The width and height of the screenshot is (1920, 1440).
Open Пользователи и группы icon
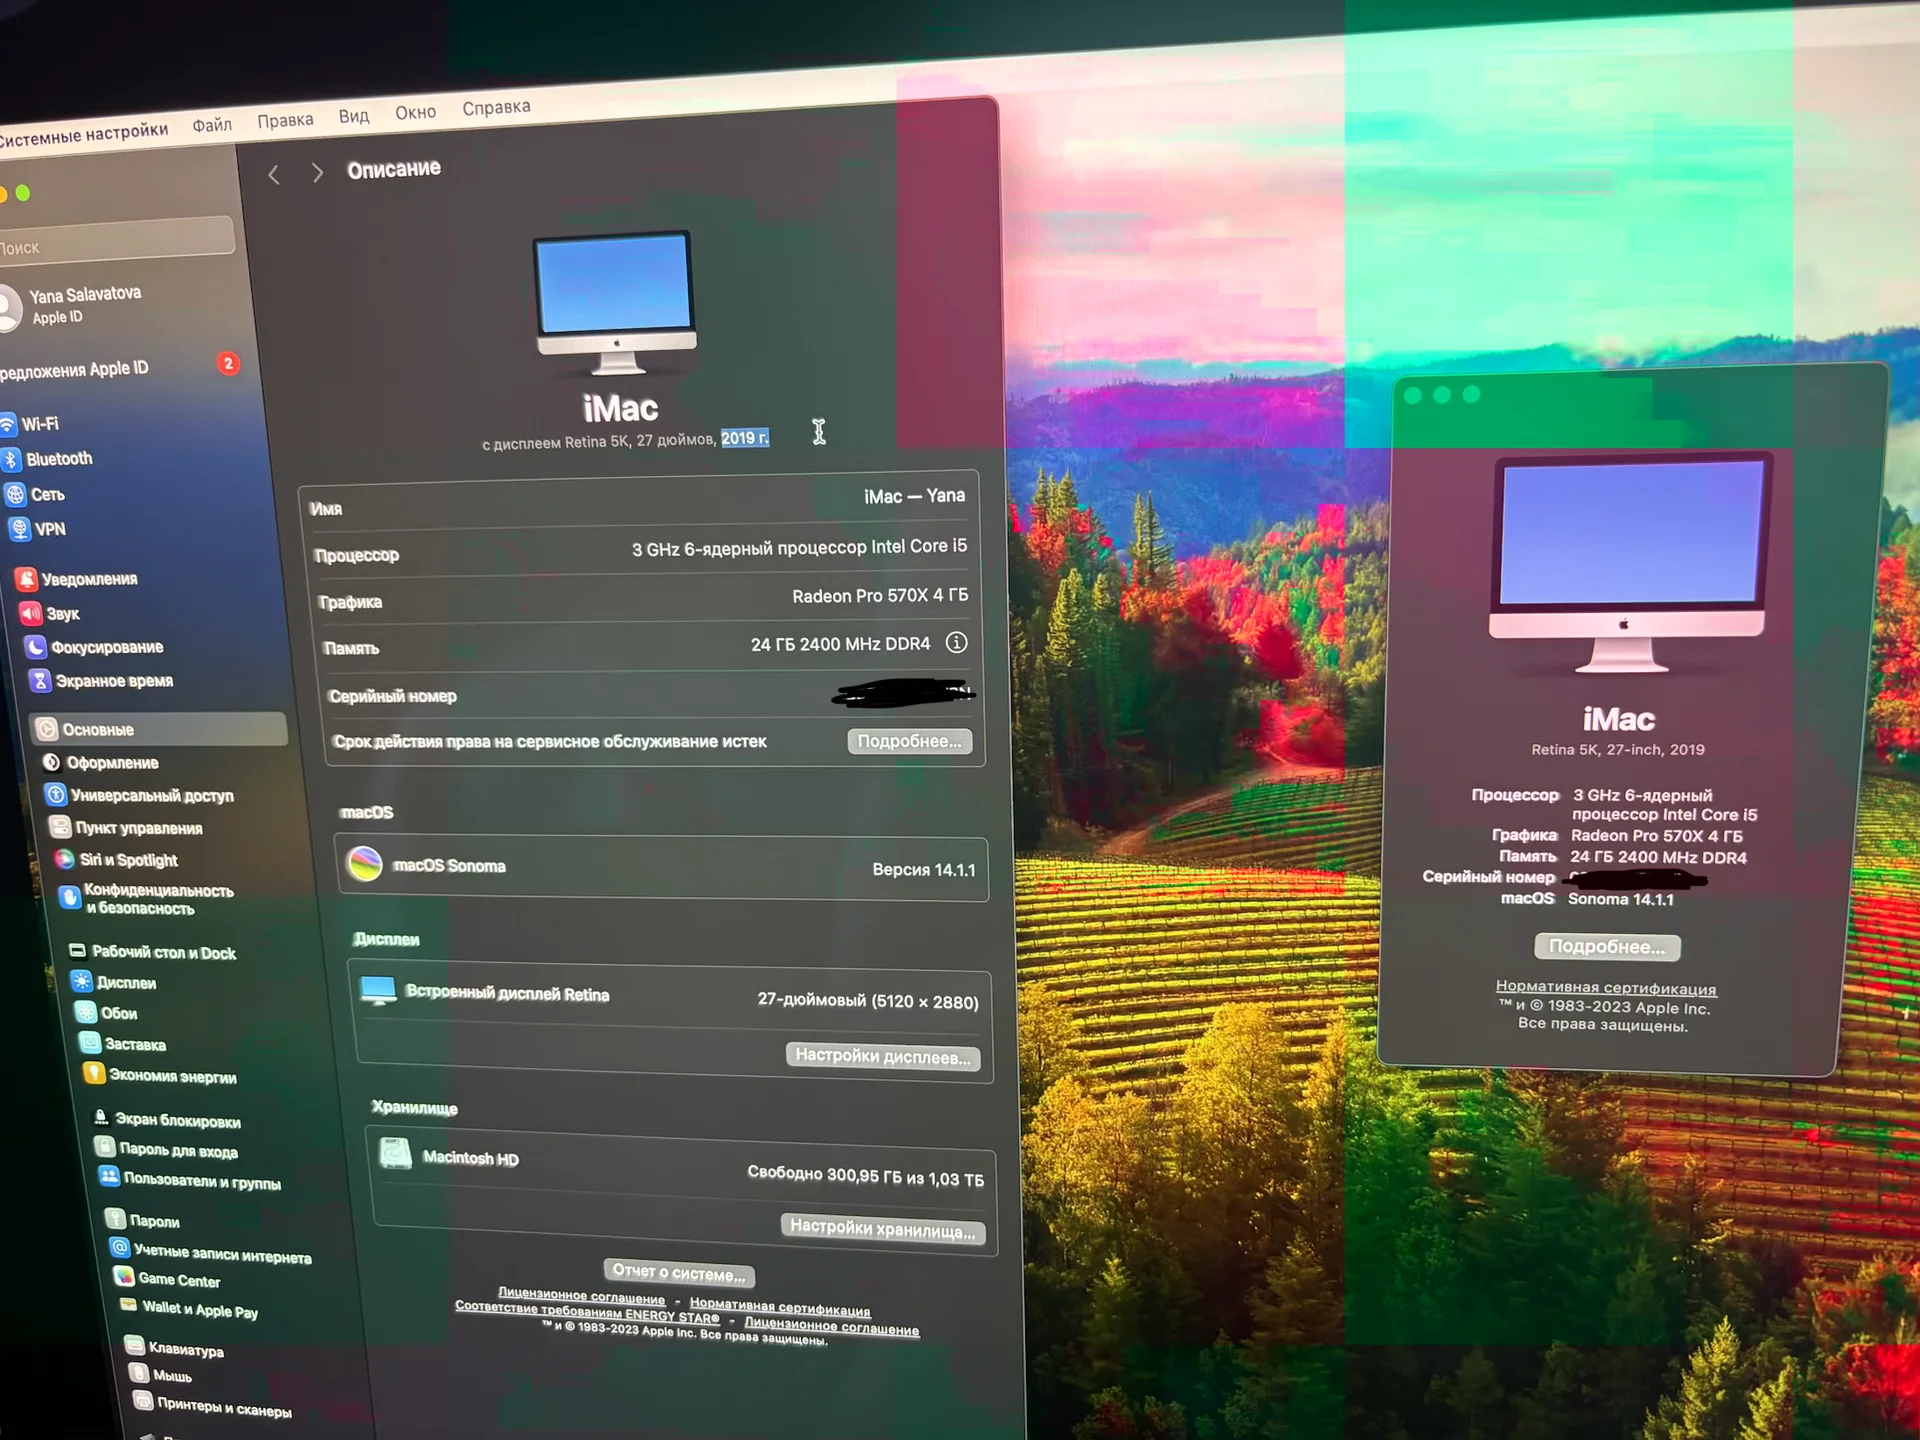tap(109, 1176)
